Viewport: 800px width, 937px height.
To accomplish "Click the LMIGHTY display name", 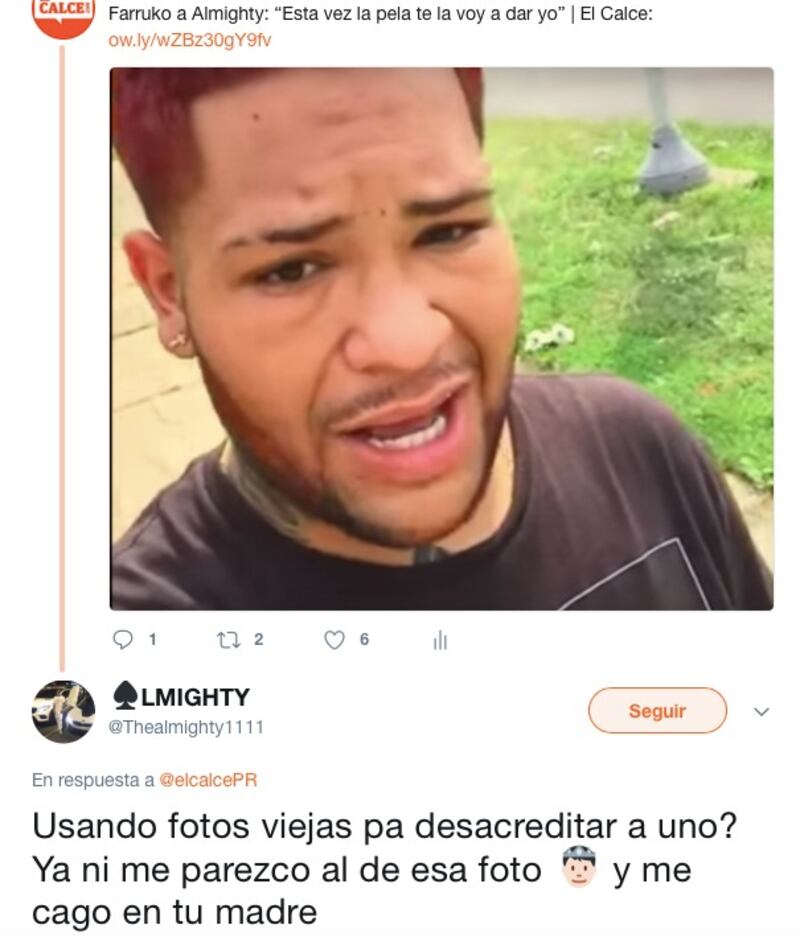I will 194,697.
